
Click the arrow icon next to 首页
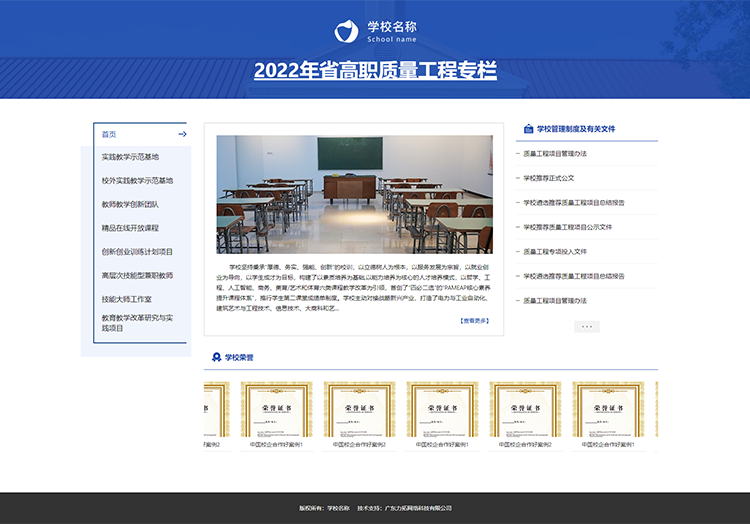click(x=182, y=133)
